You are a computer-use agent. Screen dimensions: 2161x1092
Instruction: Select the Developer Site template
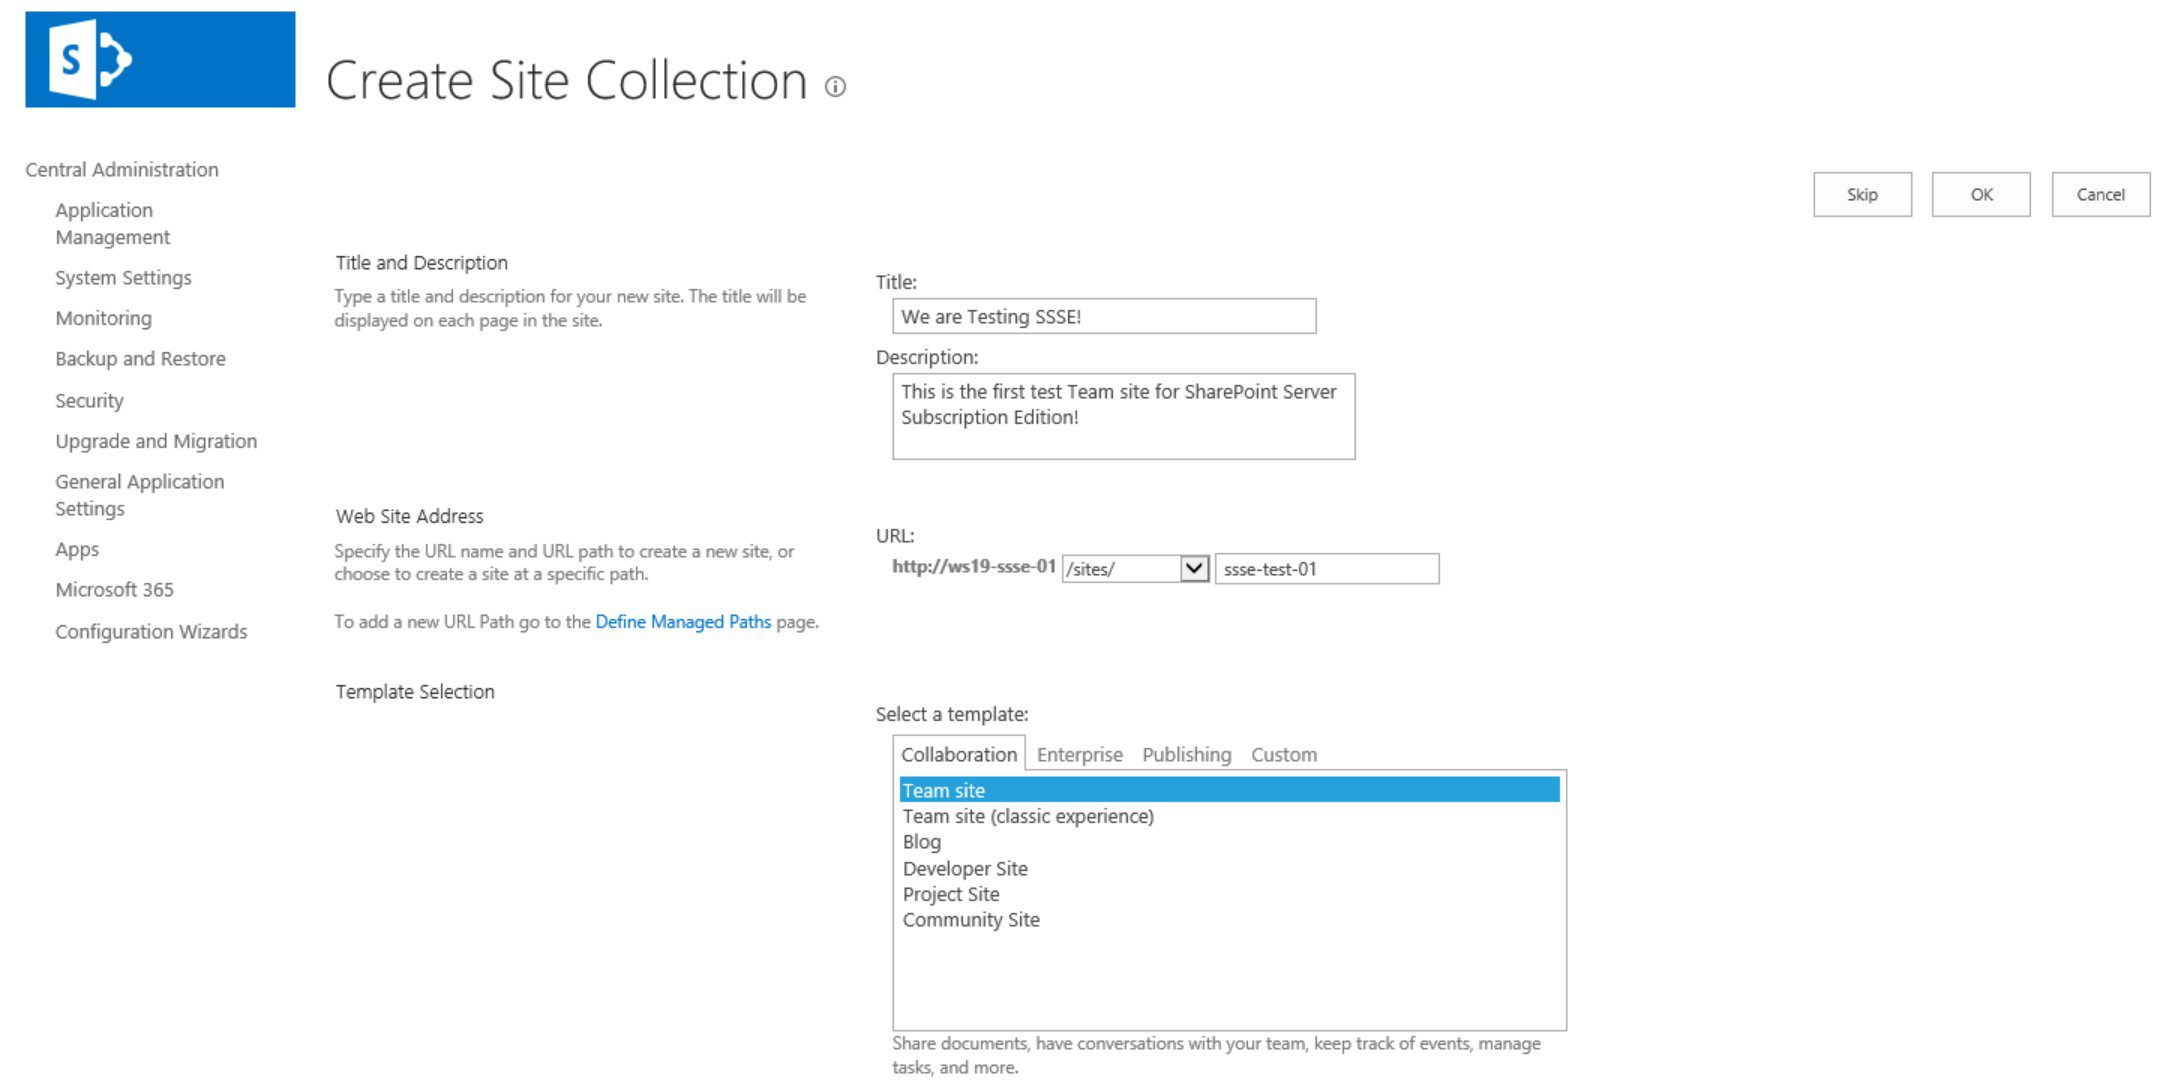pos(1229,869)
